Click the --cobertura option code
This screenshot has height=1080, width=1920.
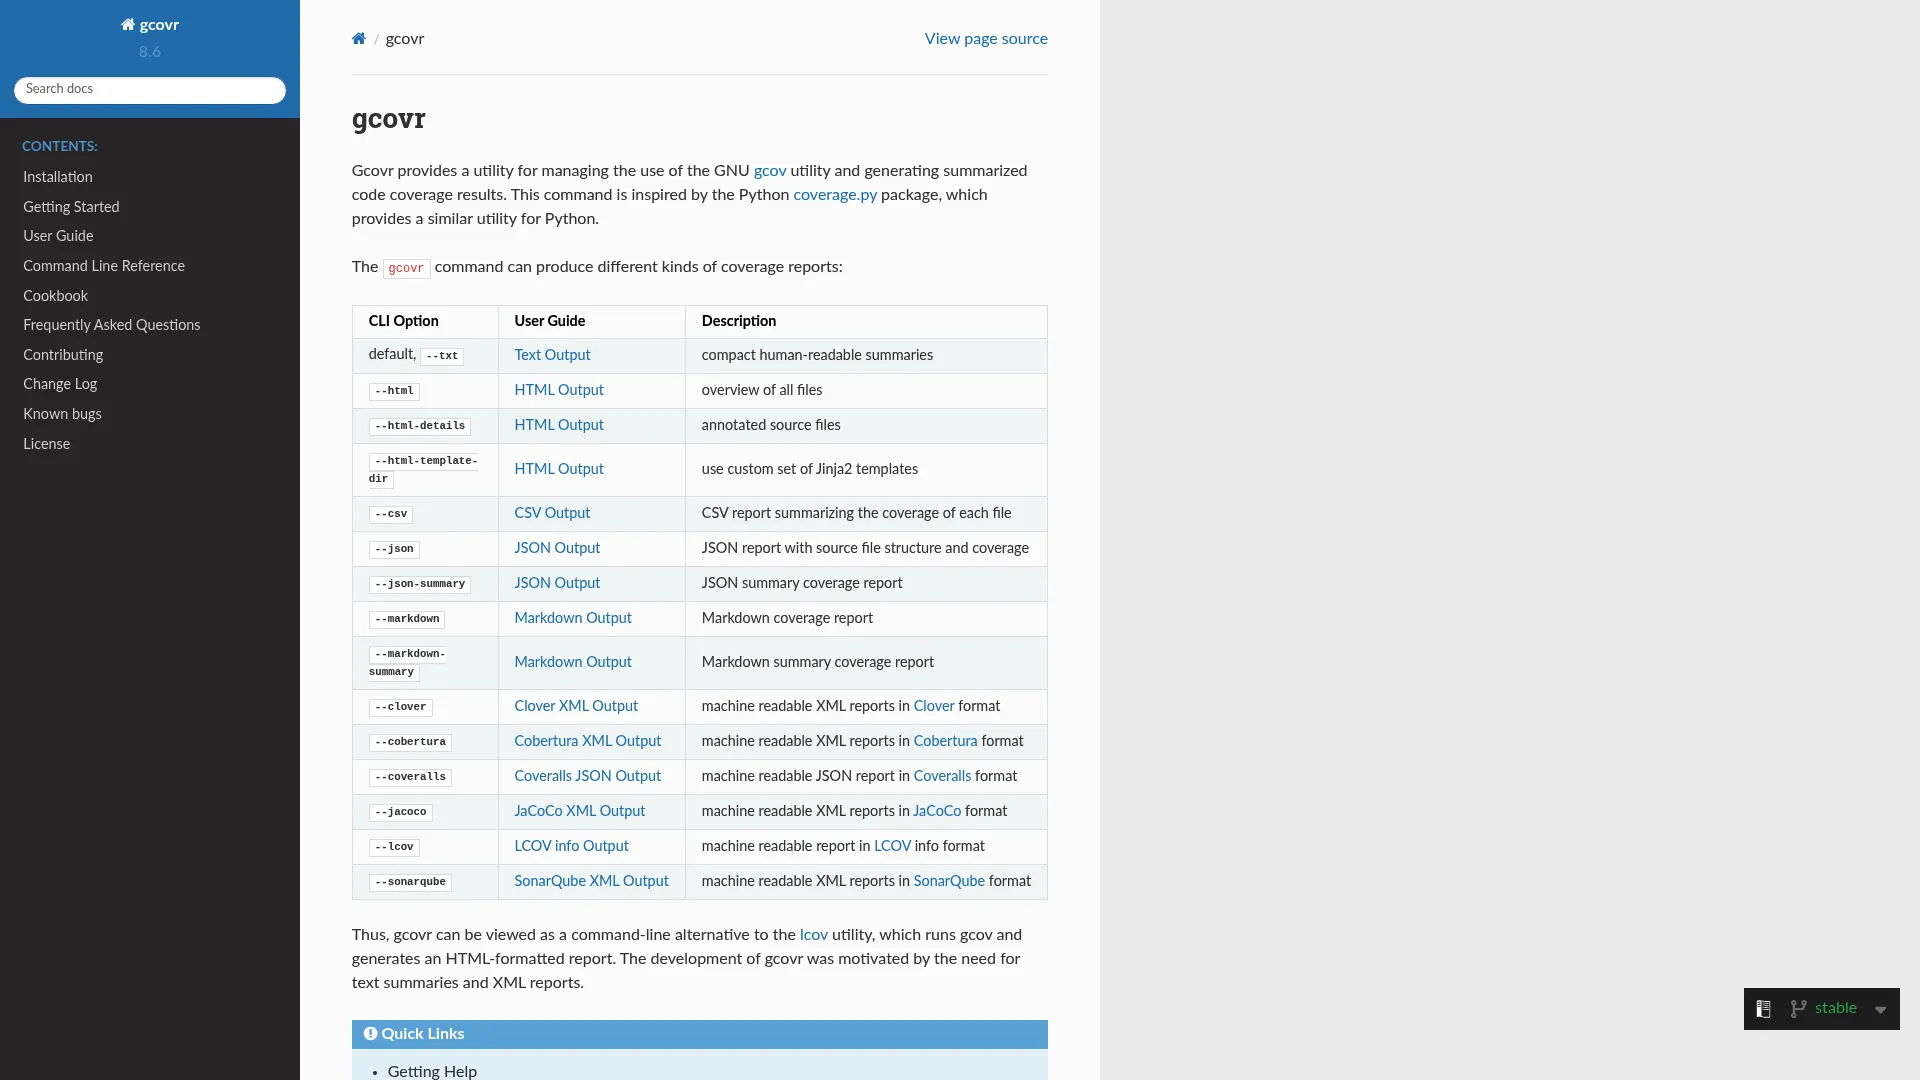tap(410, 742)
